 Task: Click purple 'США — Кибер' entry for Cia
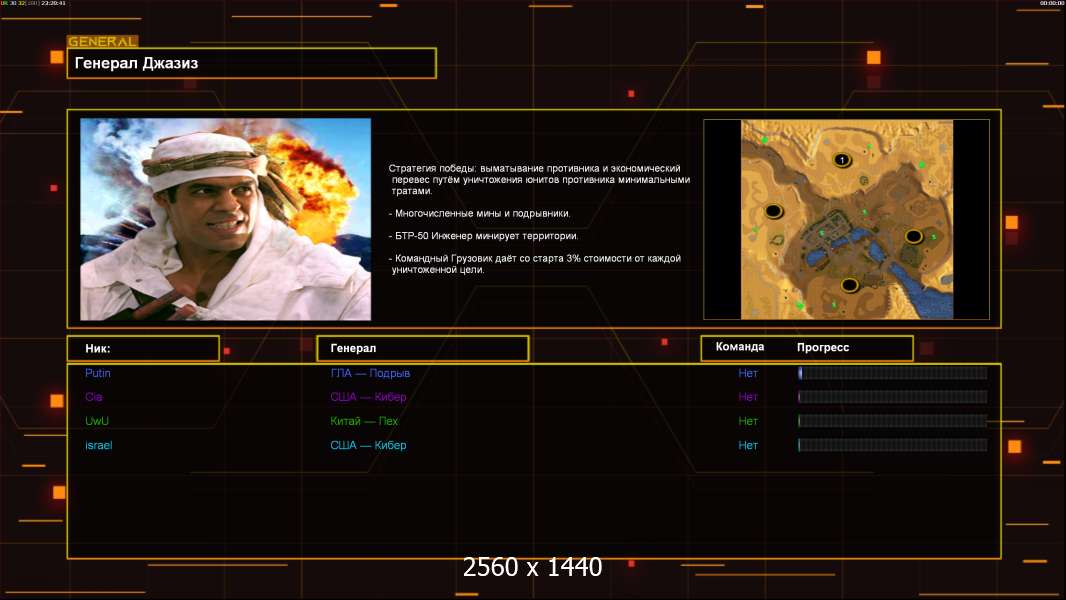(x=368, y=397)
